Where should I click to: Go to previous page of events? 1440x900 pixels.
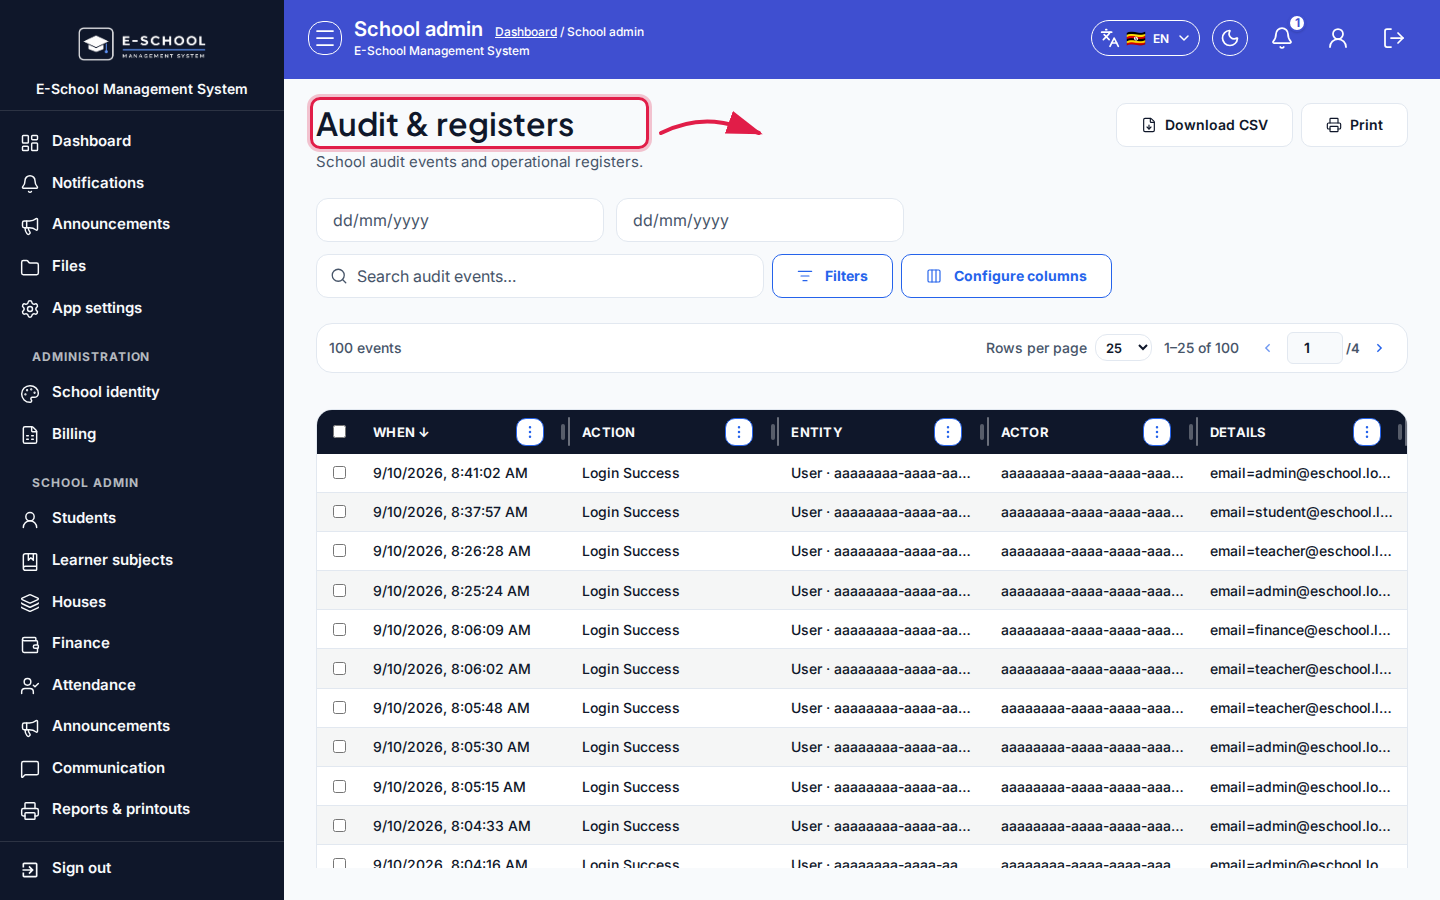point(1268,348)
